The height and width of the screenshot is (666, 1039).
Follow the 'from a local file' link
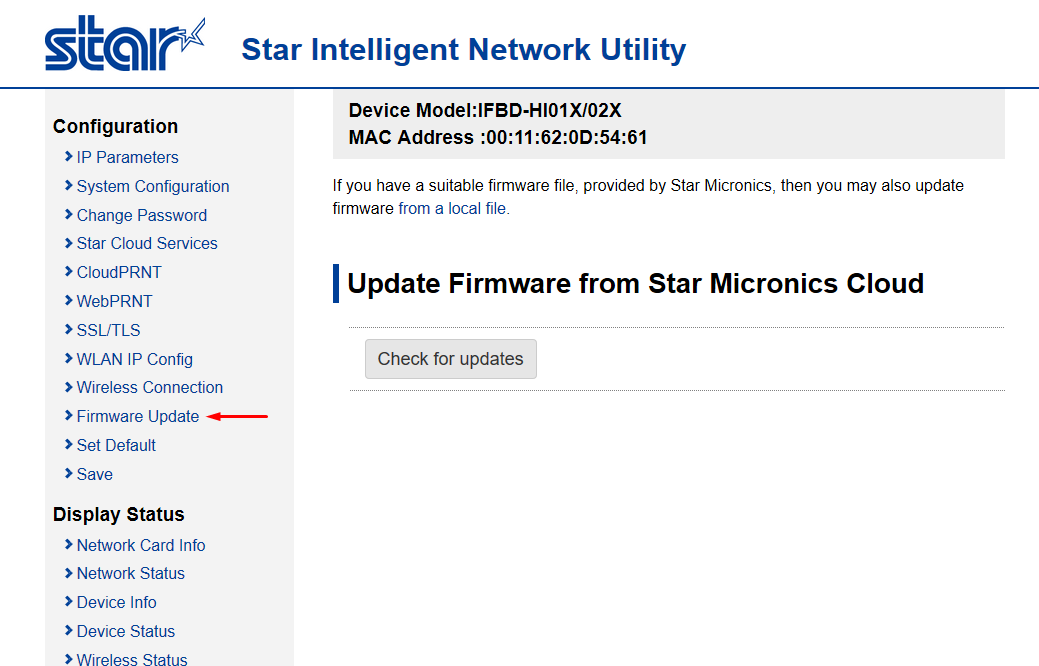(x=453, y=209)
